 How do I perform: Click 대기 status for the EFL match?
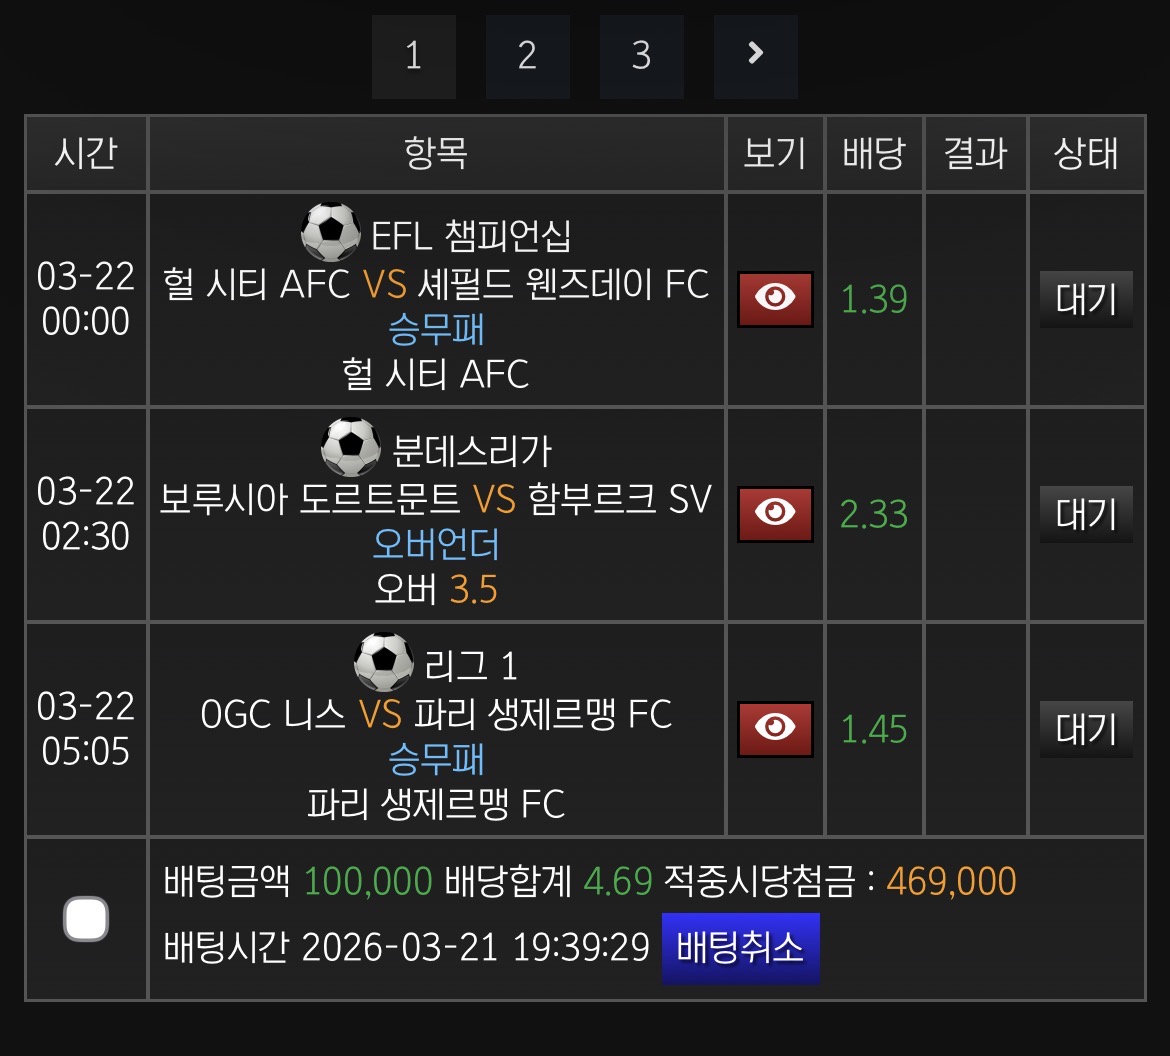1085,299
